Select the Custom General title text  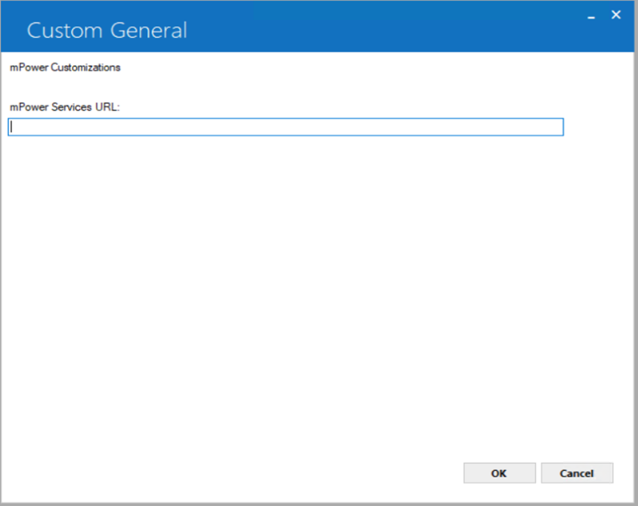pyautogui.click(x=107, y=31)
